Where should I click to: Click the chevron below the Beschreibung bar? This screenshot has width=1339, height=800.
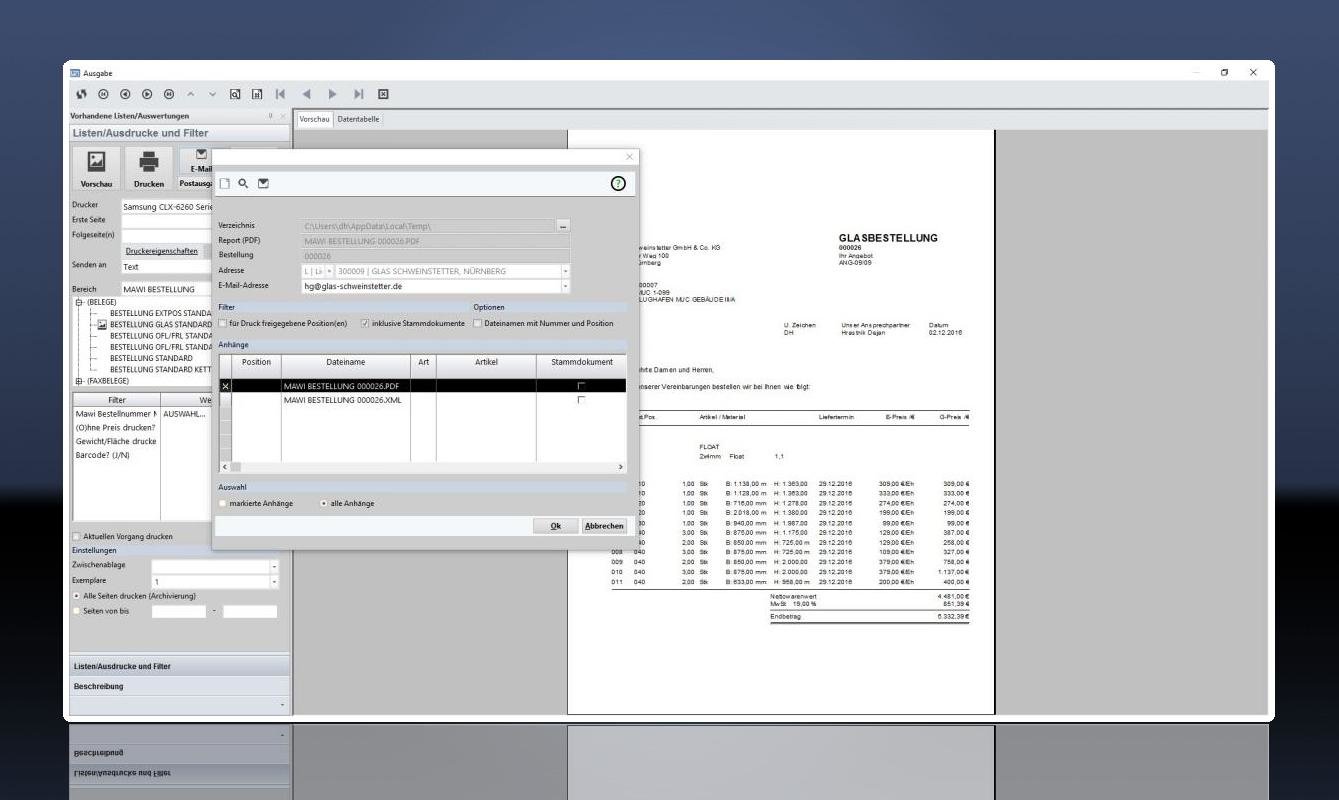282,706
